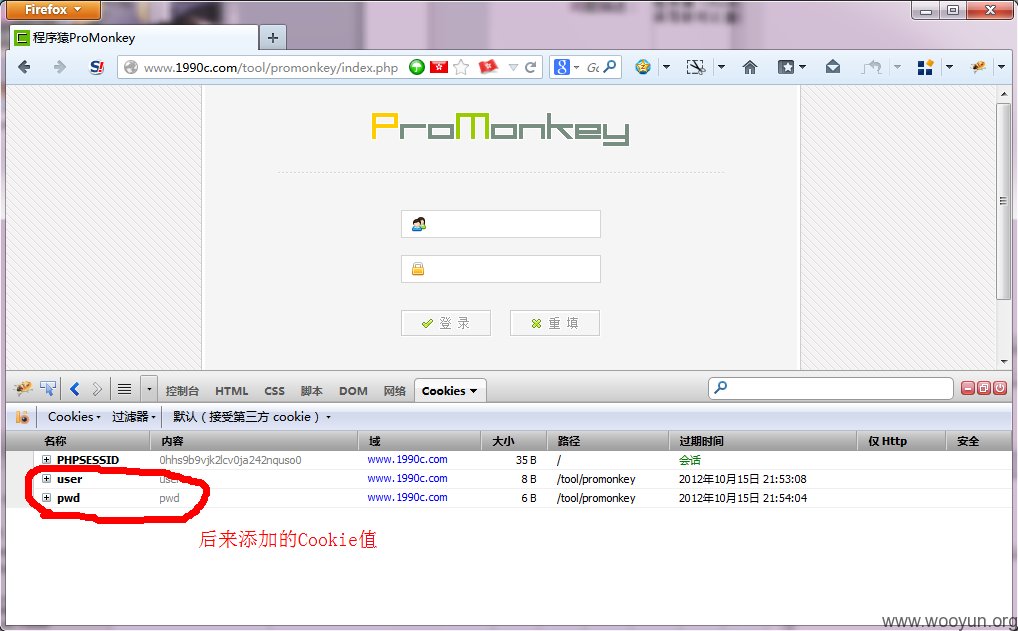The width and height of the screenshot is (1018, 631).
Task: Select the Cookies tab
Action: pyautogui.click(x=450, y=391)
